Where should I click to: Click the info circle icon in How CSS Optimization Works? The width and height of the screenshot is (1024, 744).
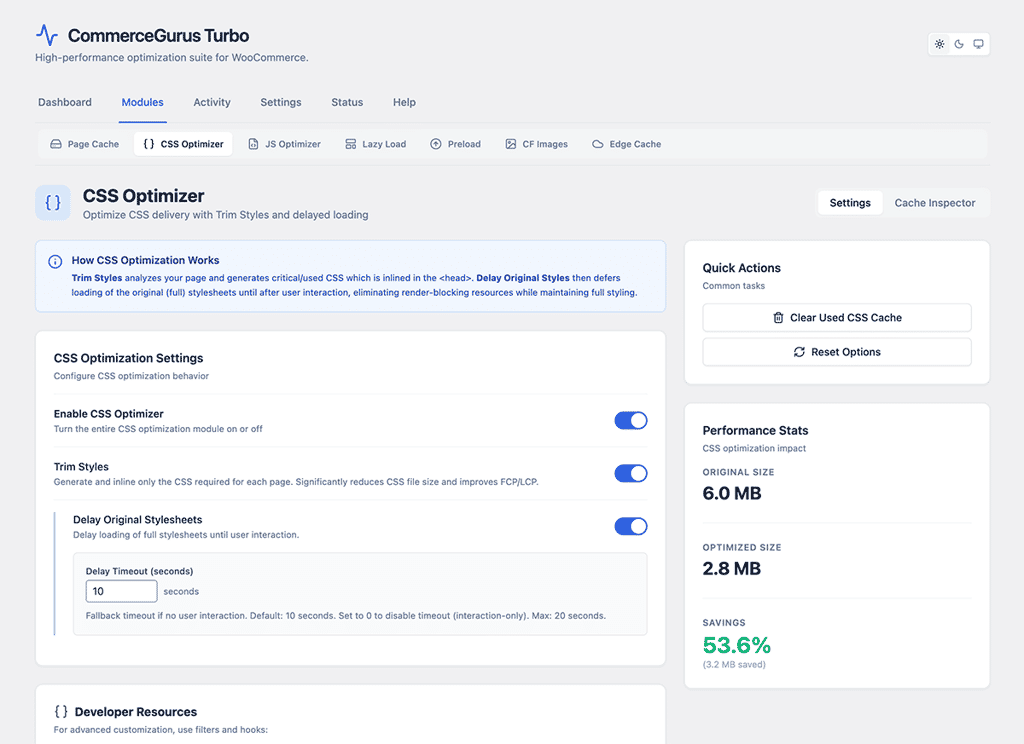[x=56, y=261]
